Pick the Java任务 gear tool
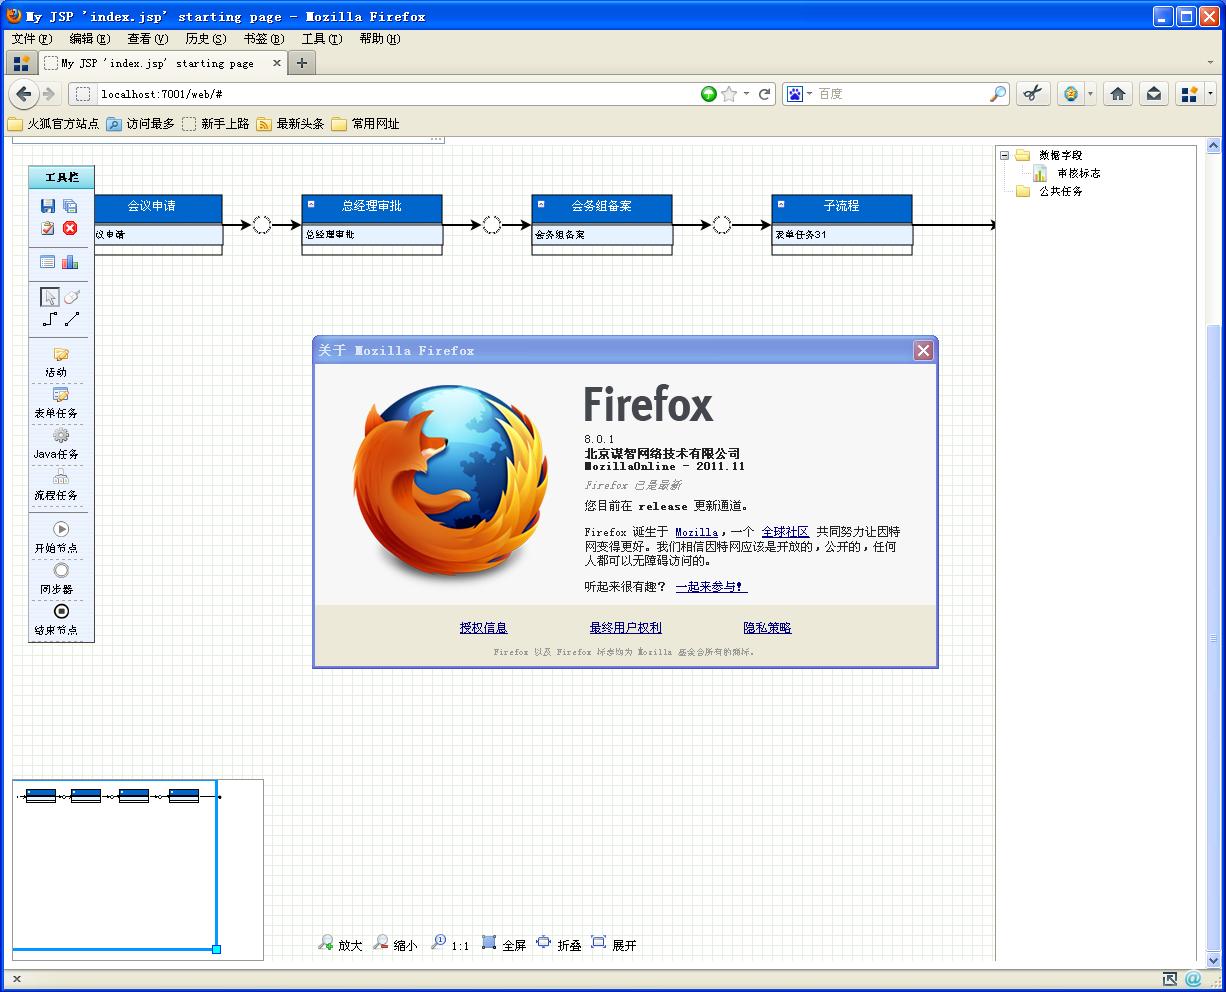Screen dimensions: 1226x992 (x=56, y=444)
